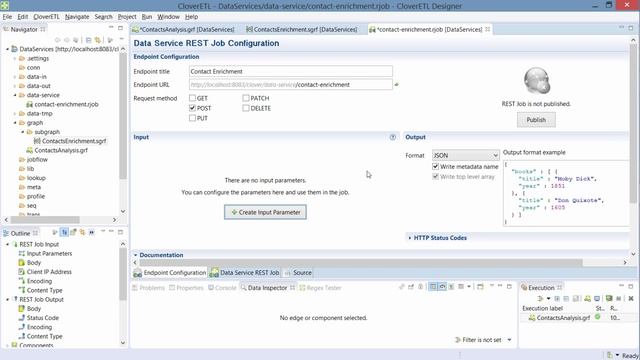Click the profile folder icon
The image size is (640, 360).
point(22,196)
